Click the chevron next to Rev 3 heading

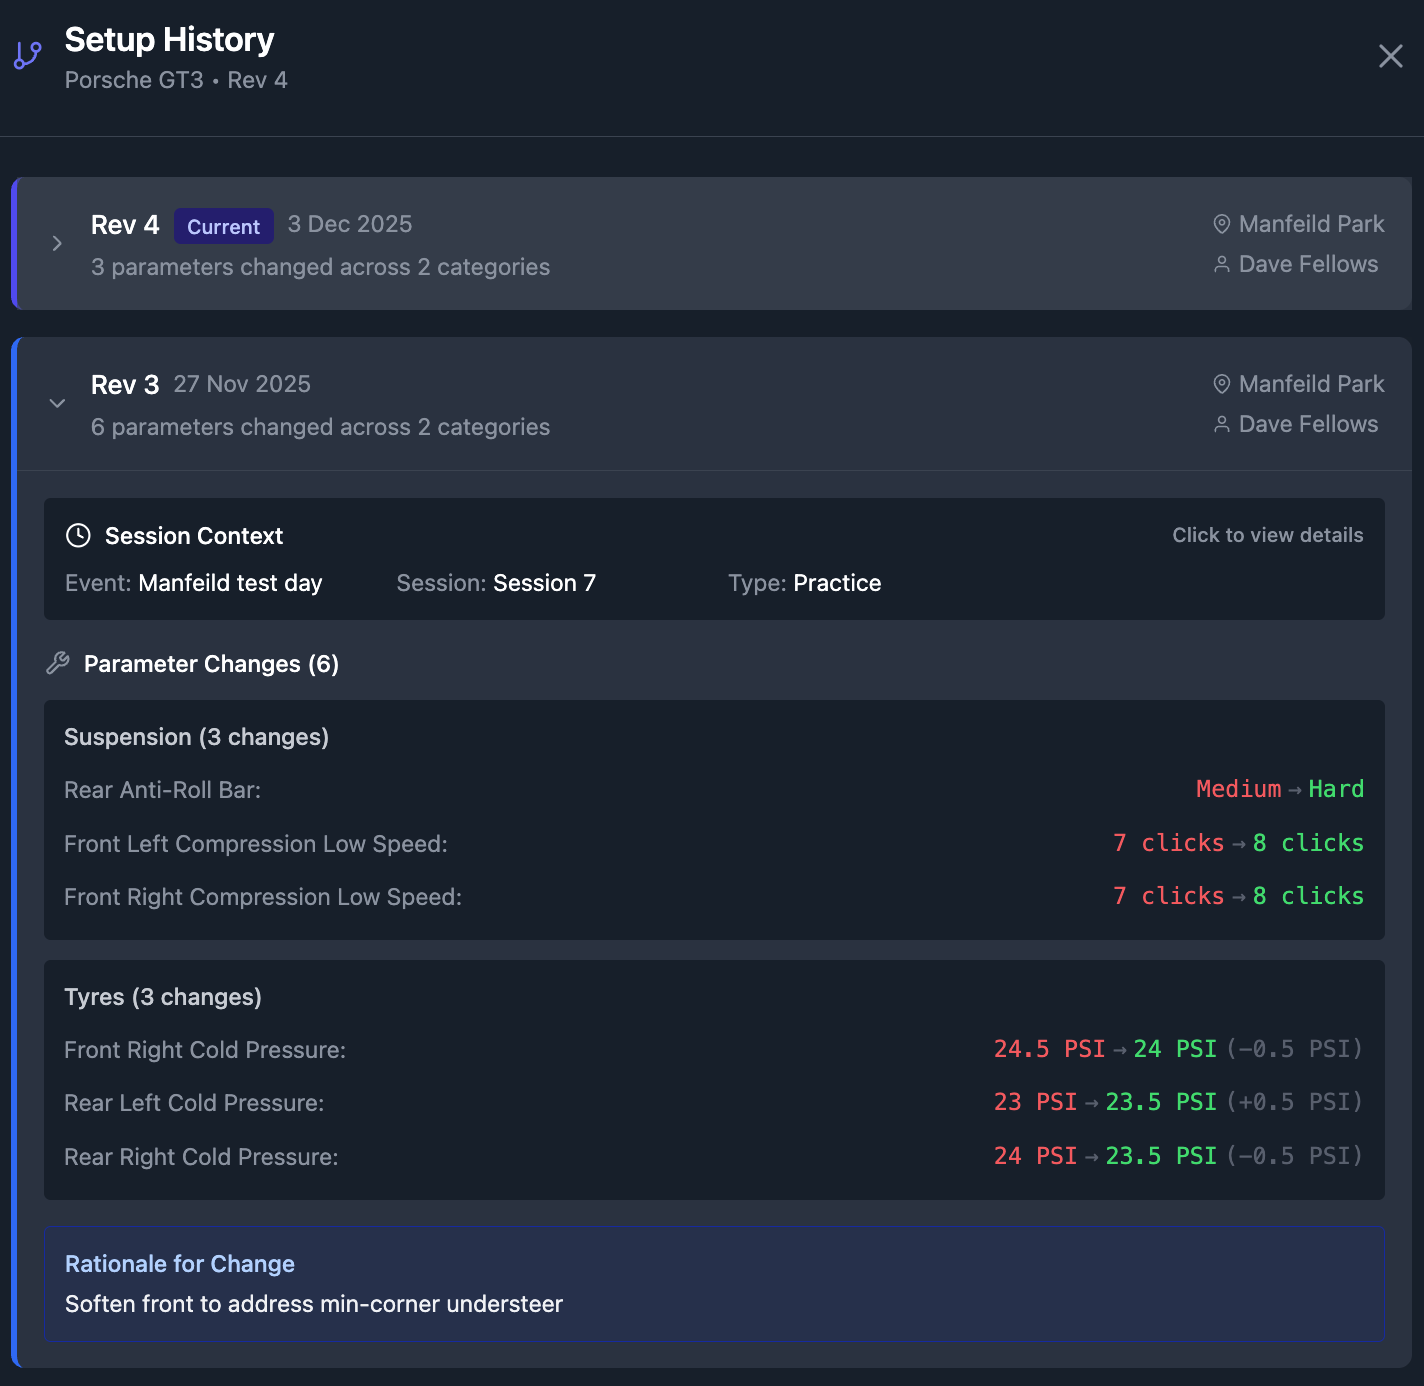click(57, 403)
